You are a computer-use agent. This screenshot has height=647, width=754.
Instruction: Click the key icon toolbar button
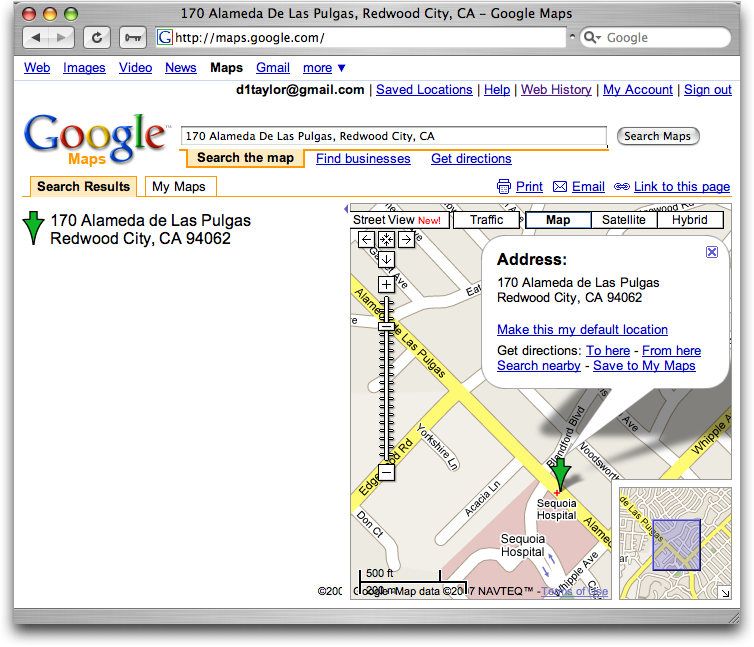(x=133, y=38)
